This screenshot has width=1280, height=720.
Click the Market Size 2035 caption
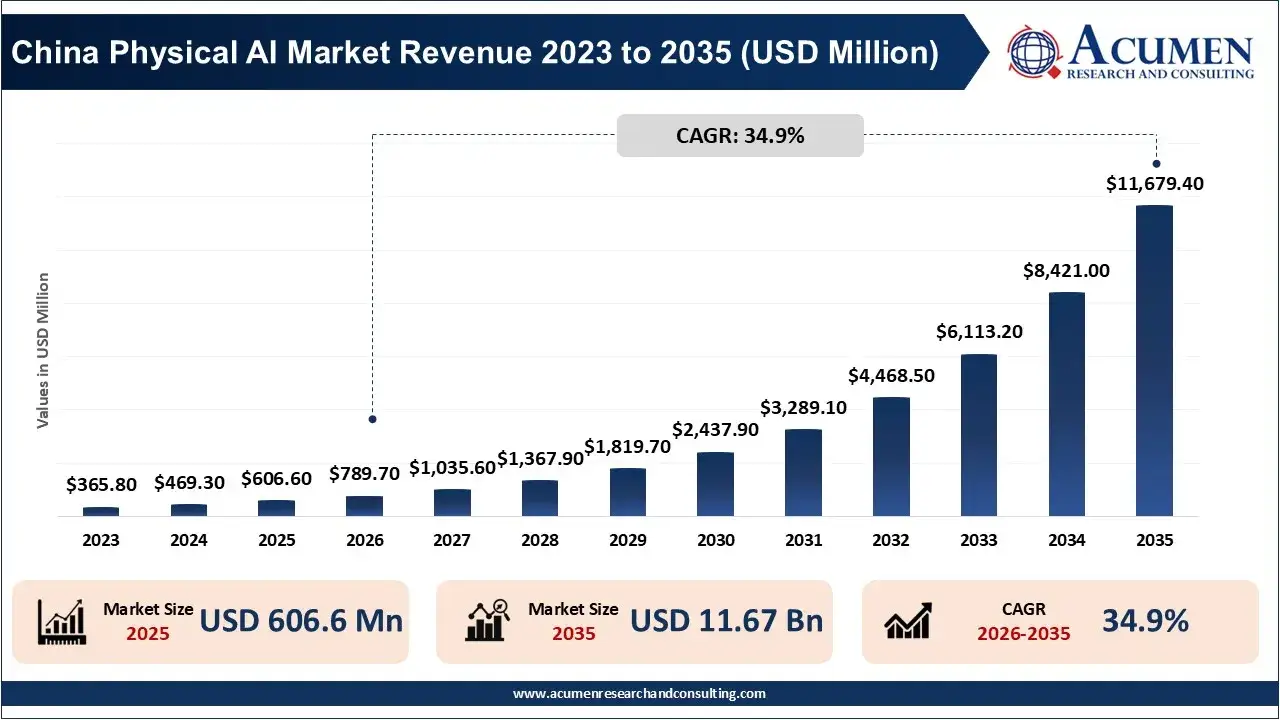pyautogui.click(x=573, y=621)
